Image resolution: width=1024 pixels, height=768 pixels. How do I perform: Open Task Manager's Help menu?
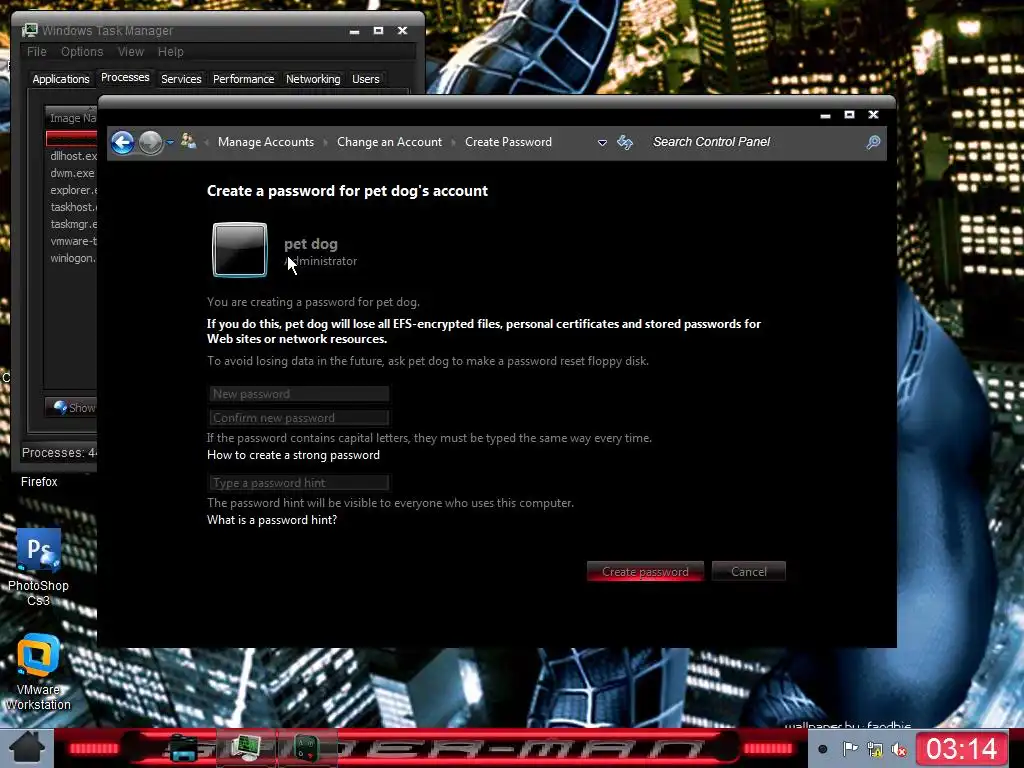coord(170,52)
